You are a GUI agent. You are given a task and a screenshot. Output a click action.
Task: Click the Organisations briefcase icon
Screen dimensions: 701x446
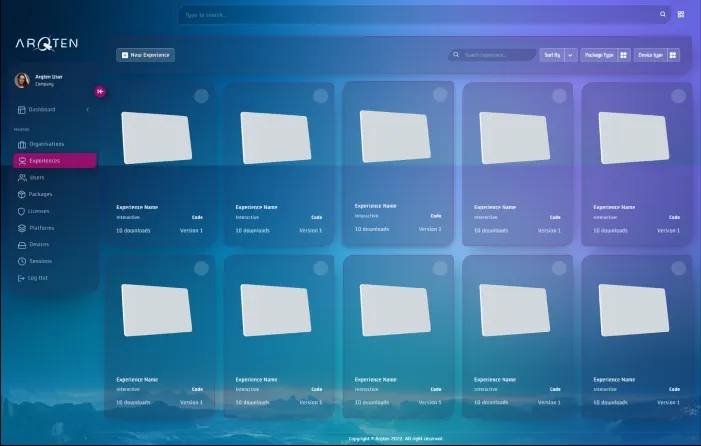[x=22, y=144]
